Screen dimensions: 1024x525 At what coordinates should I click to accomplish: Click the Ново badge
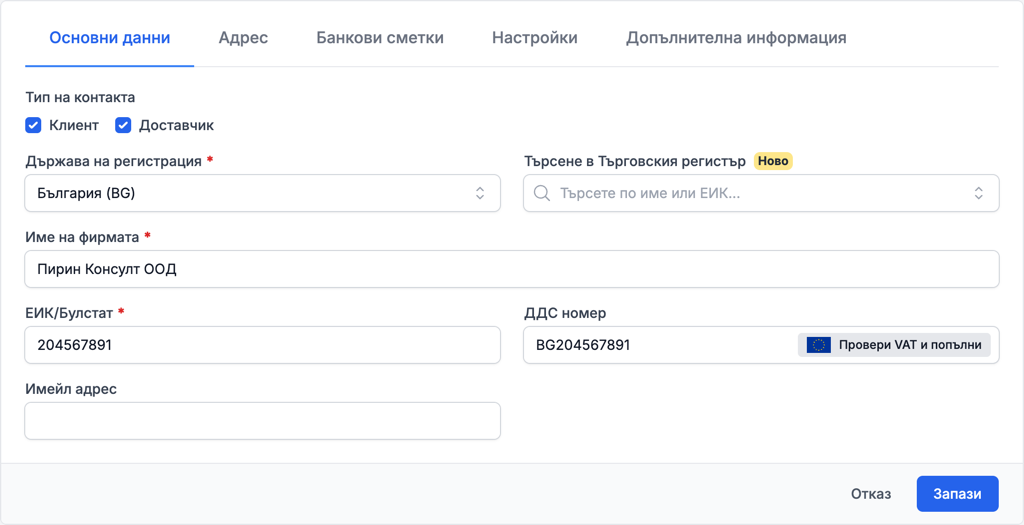tap(773, 161)
